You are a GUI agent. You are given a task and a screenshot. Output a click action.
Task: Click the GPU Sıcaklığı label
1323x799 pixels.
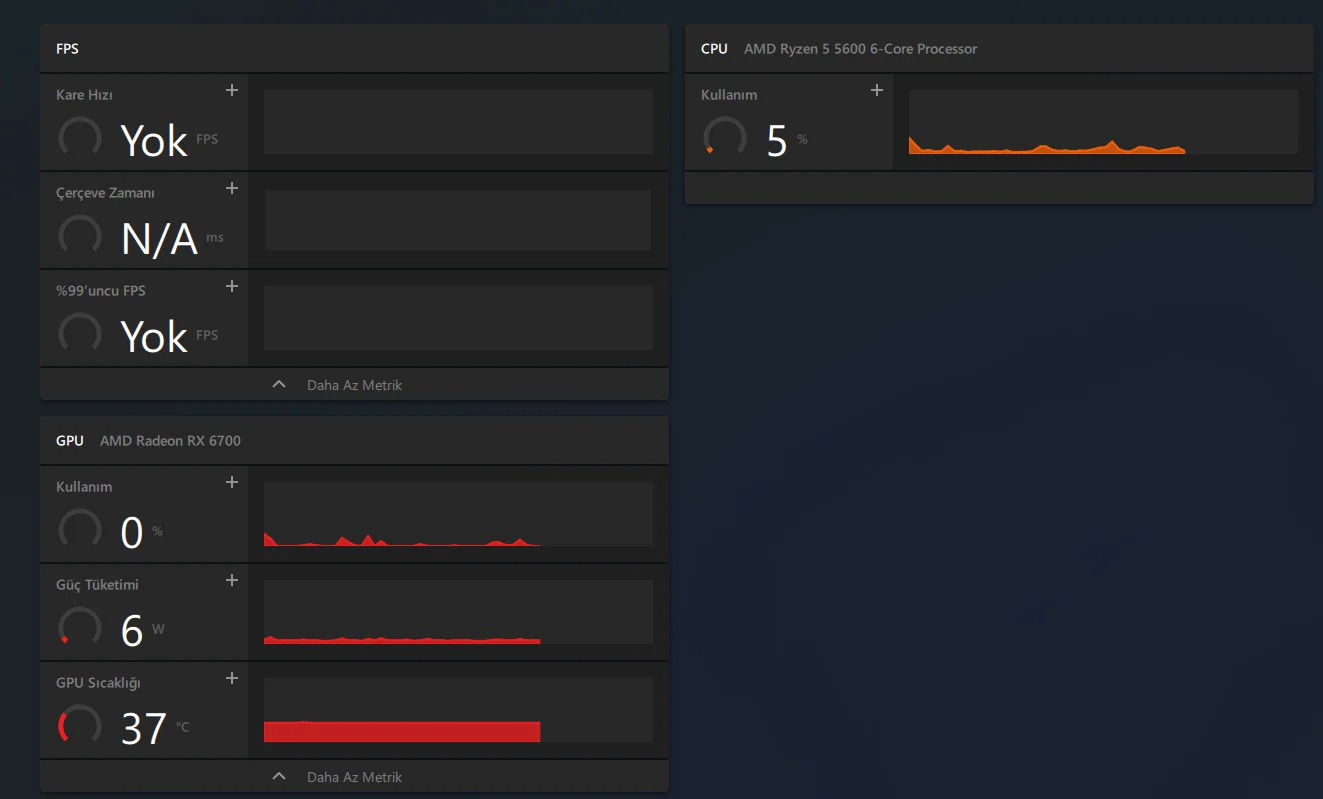[98, 683]
